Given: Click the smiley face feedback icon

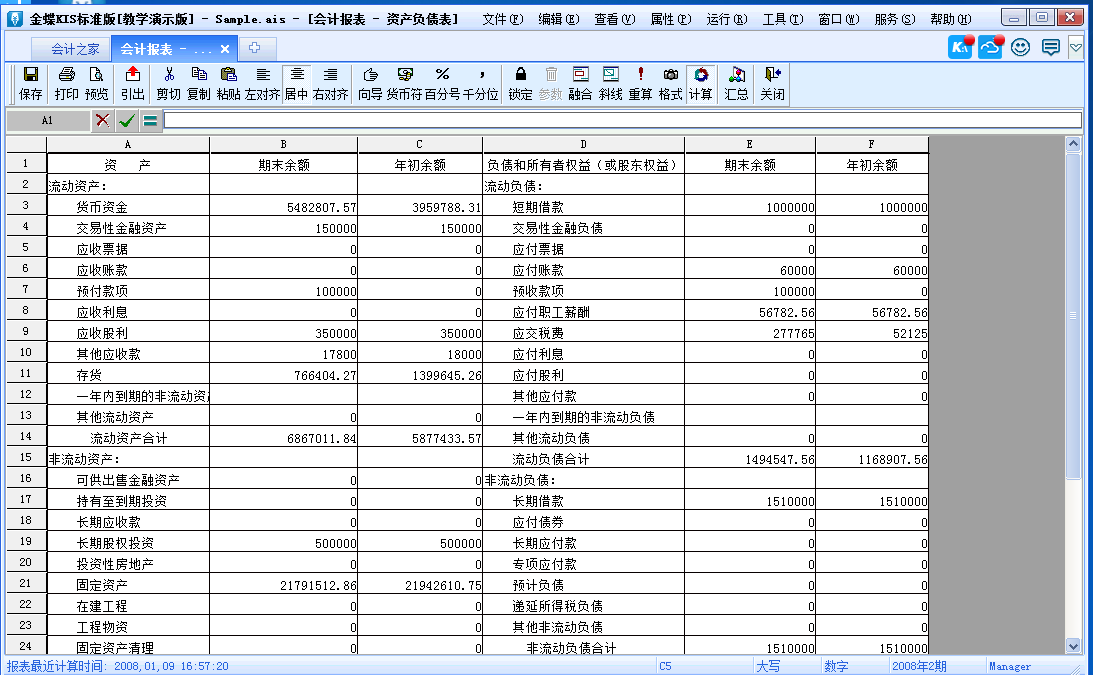Looking at the screenshot, I should pos(1021,47).
